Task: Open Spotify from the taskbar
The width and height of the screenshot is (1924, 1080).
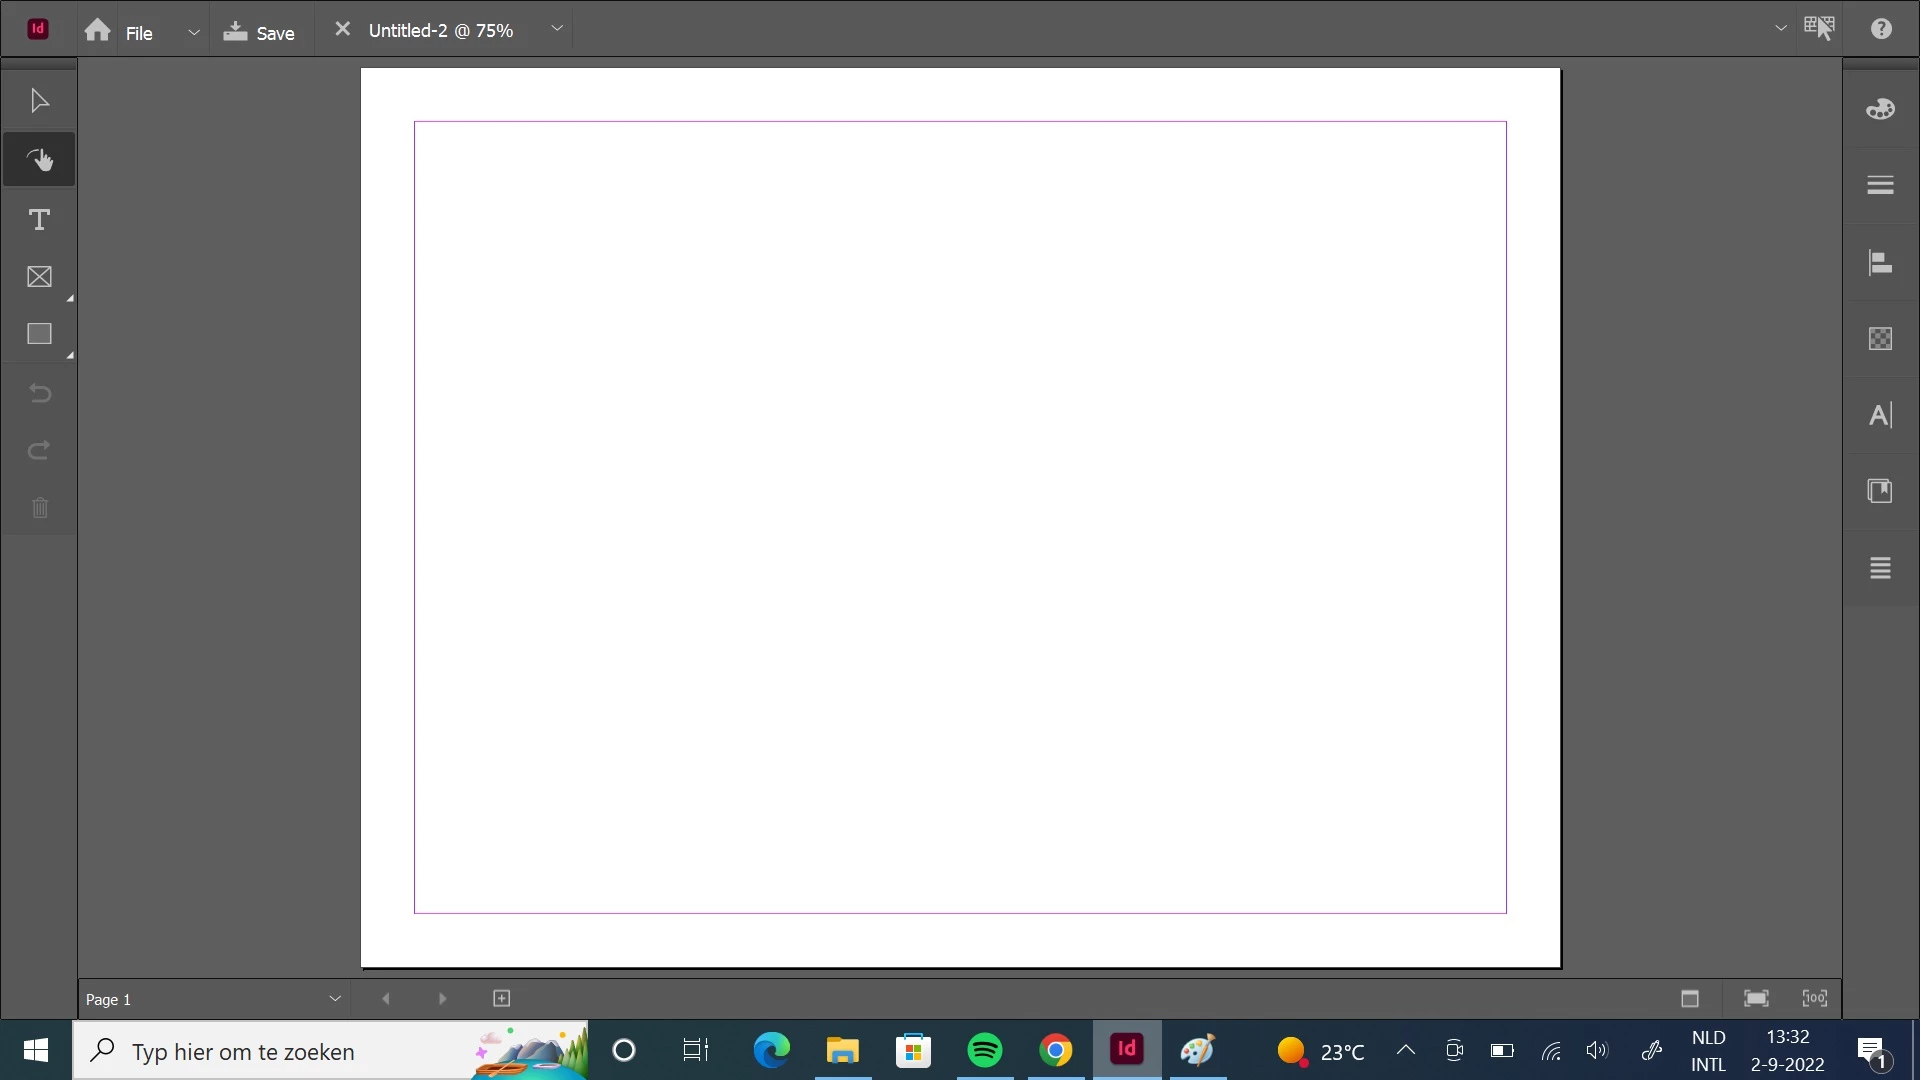Action: [x=987, y=1052]
